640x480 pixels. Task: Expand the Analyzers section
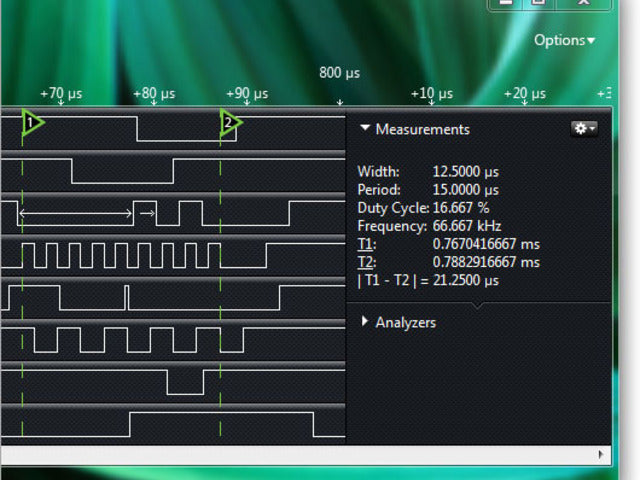(x=365, y=322)
